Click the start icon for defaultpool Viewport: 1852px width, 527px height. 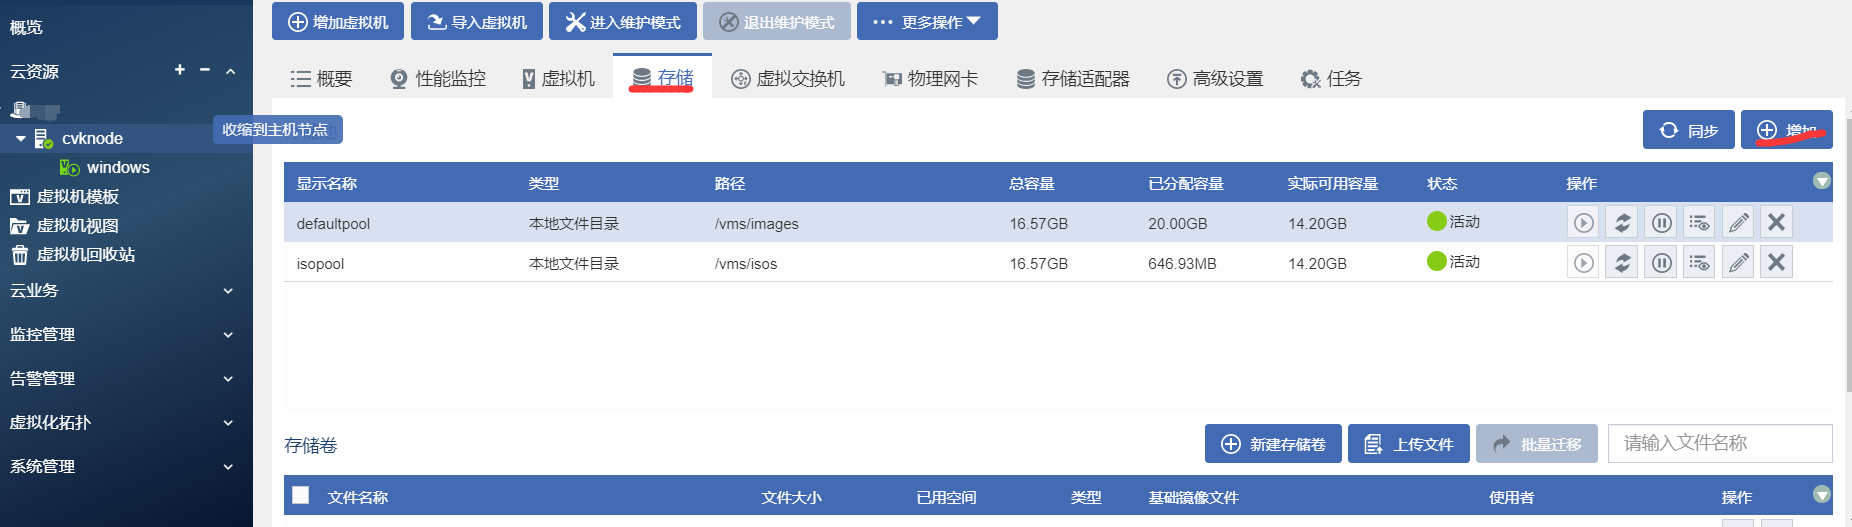tap(1583, 222)
